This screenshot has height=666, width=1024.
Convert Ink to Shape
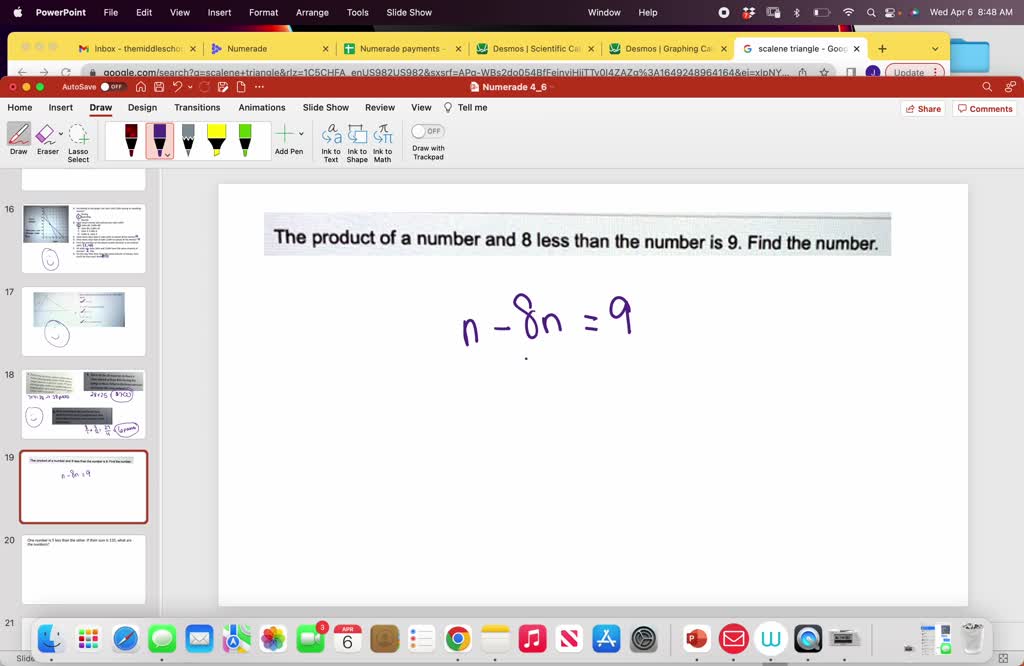coord(357,143)
